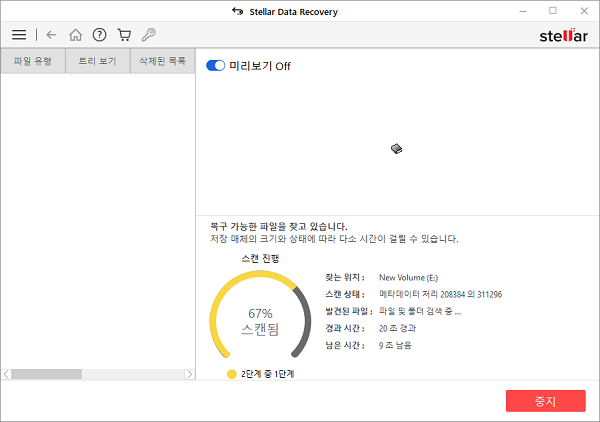Switch to the 삭제된 목록 tab
Viewport: 600px width, 422px height.
click(163, 61)
